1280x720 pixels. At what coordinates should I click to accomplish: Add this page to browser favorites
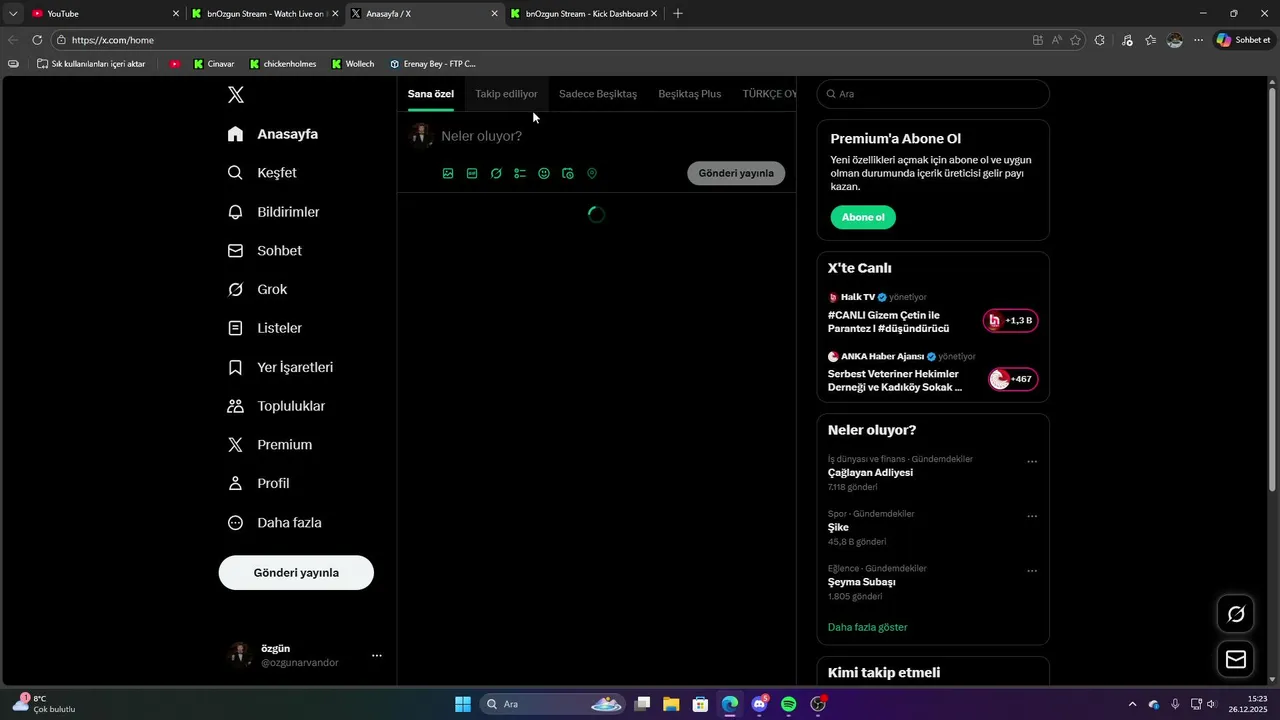click(1076, 40)
